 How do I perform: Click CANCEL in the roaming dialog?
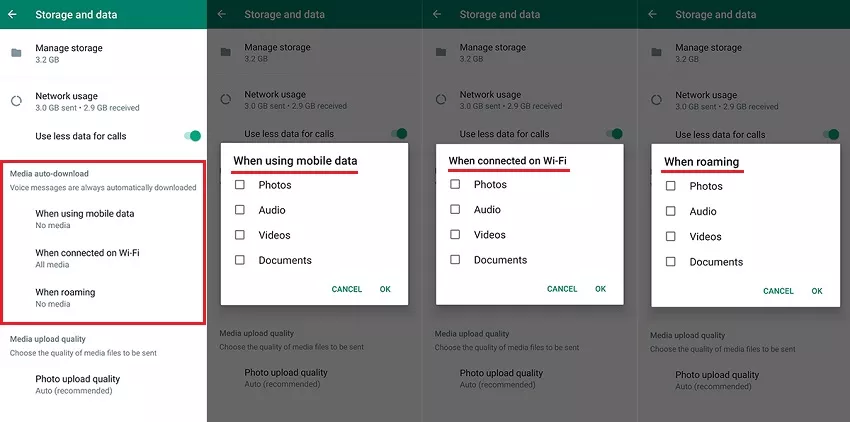coord(778,291)
